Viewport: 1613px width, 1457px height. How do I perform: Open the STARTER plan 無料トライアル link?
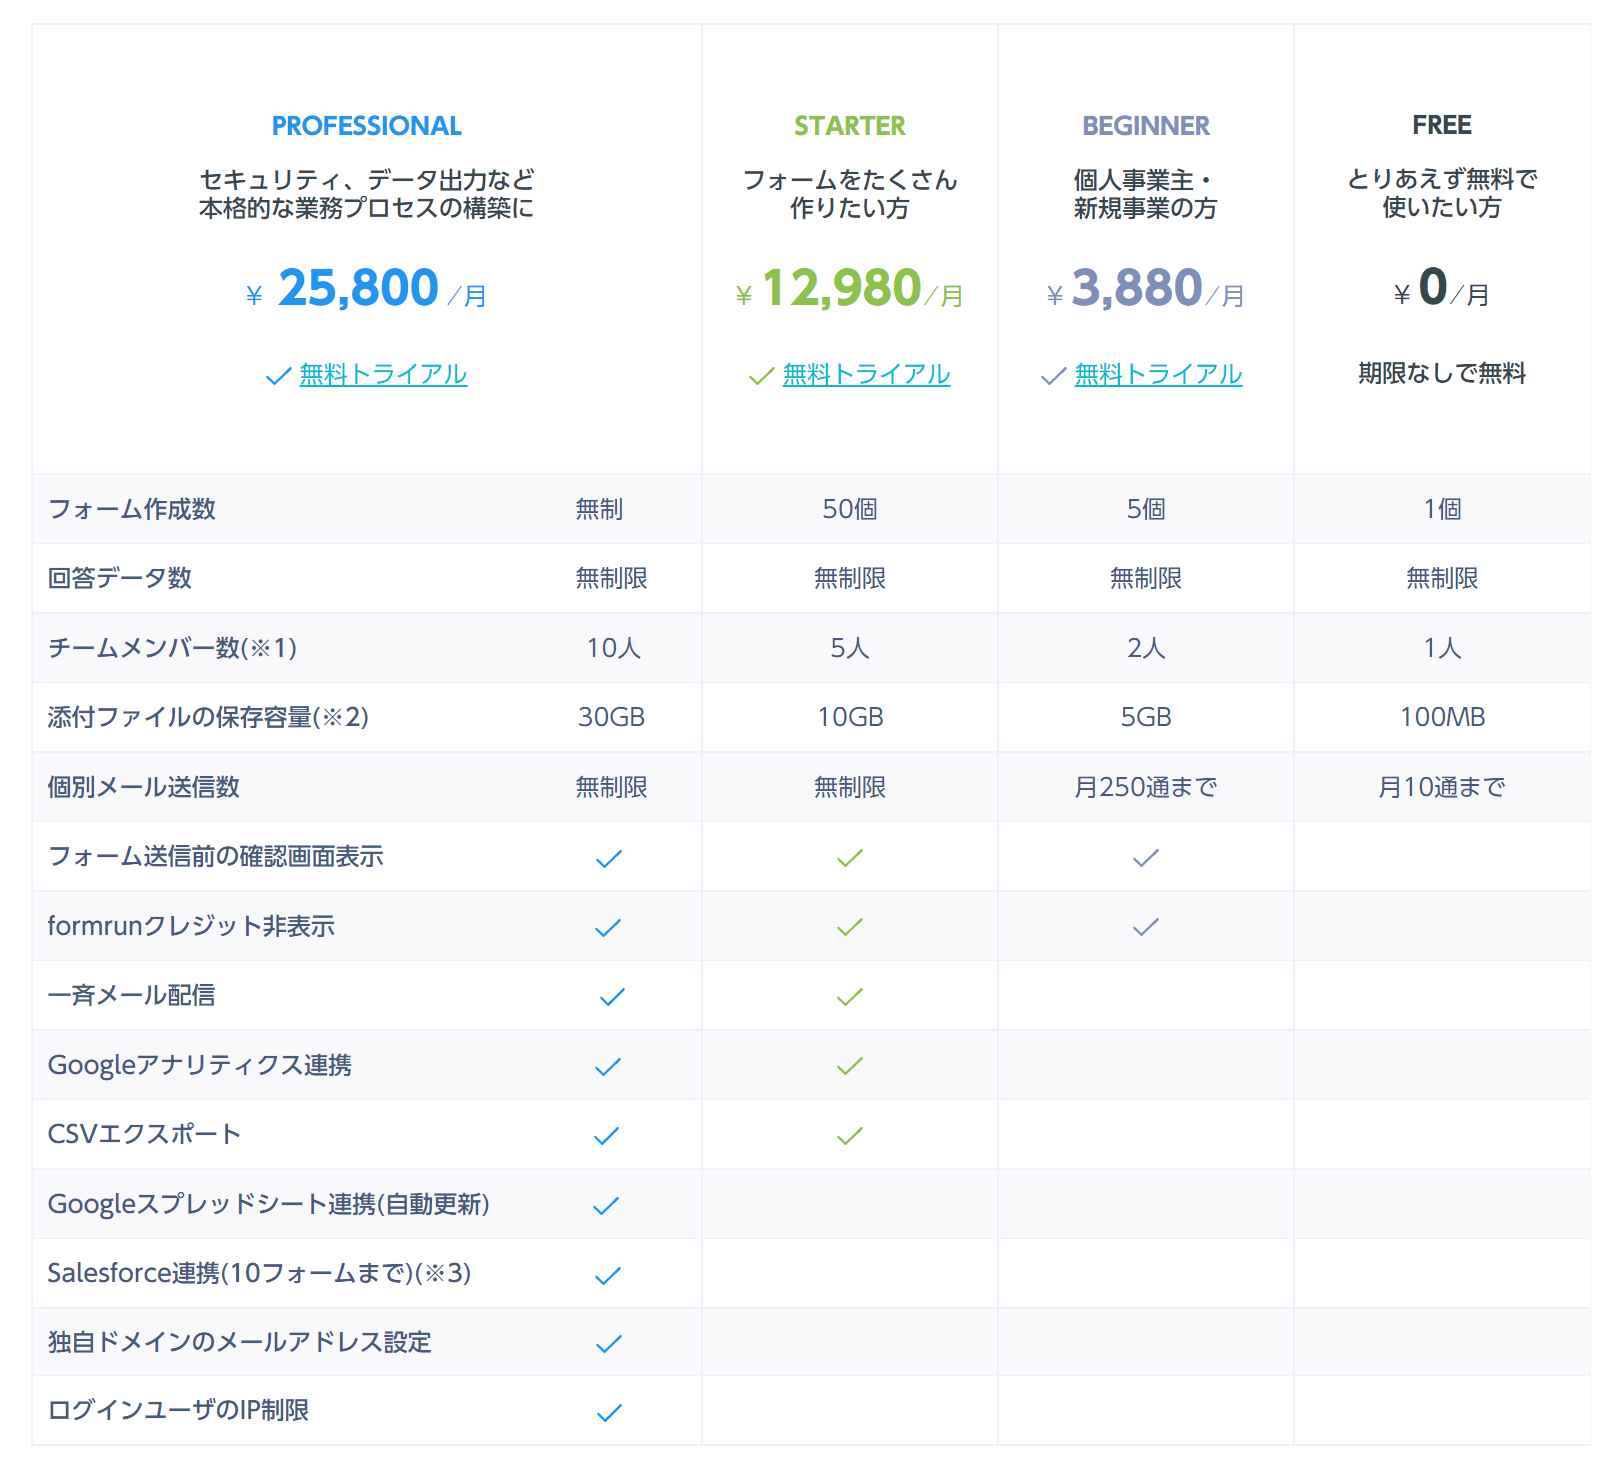tap(866, 374)
